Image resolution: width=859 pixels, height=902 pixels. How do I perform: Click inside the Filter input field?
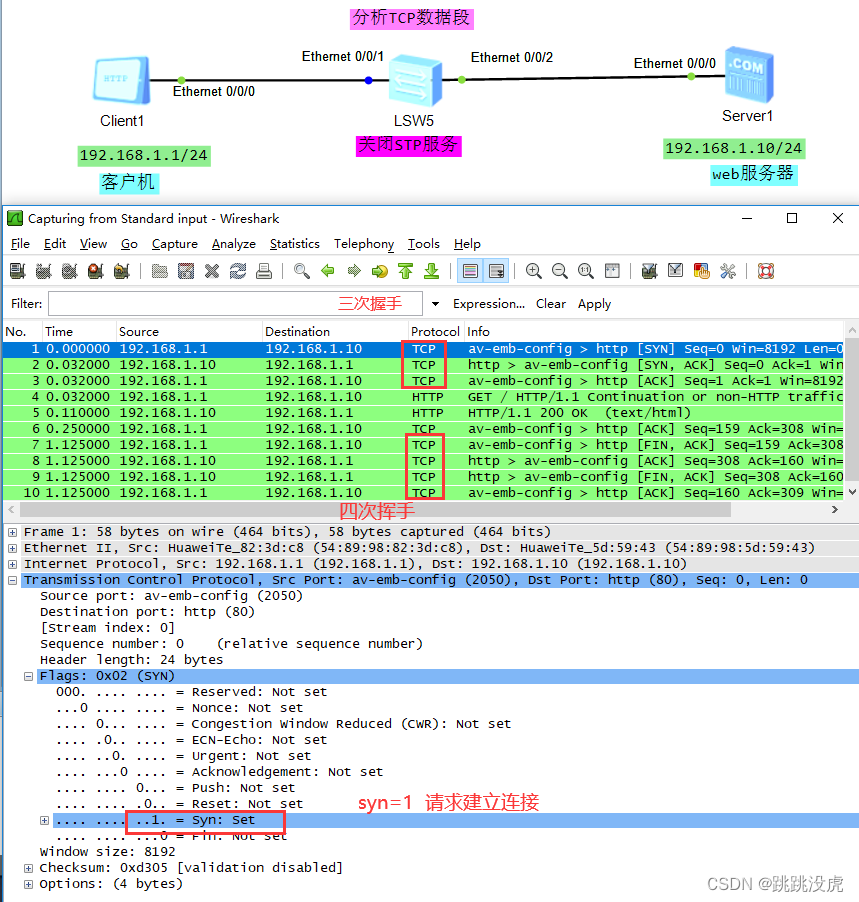point(235,304)
